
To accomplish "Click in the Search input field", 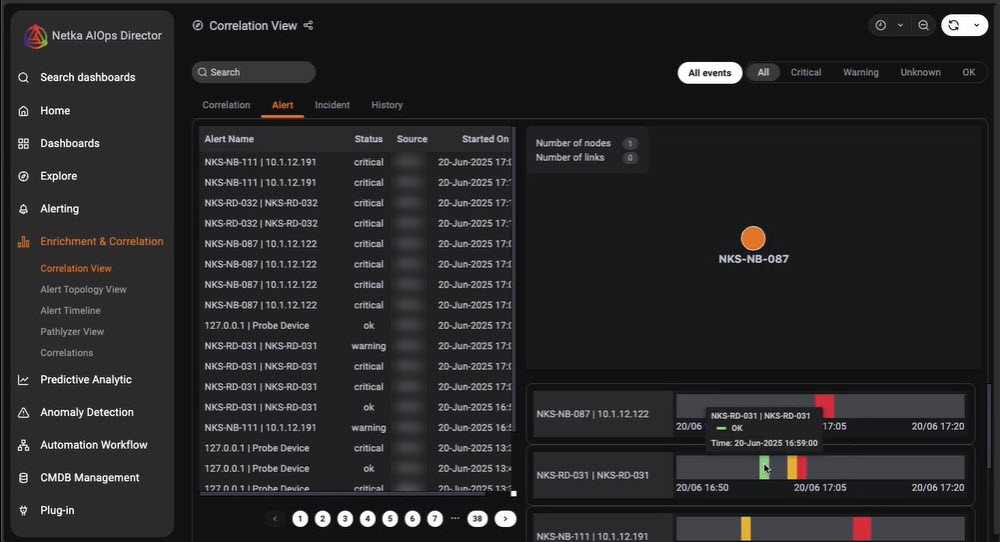I will [x=254, y=72].
